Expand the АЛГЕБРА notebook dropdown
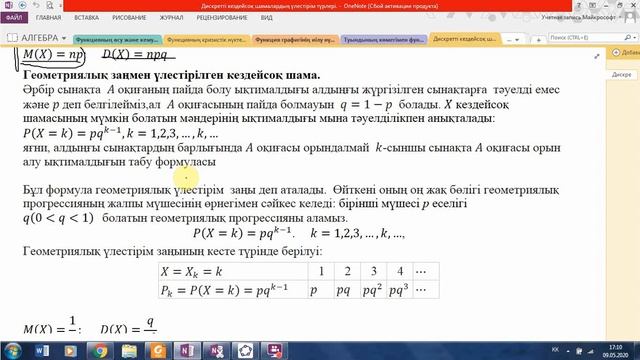Viewport: 640px width, 360px height. pos(64,38)
